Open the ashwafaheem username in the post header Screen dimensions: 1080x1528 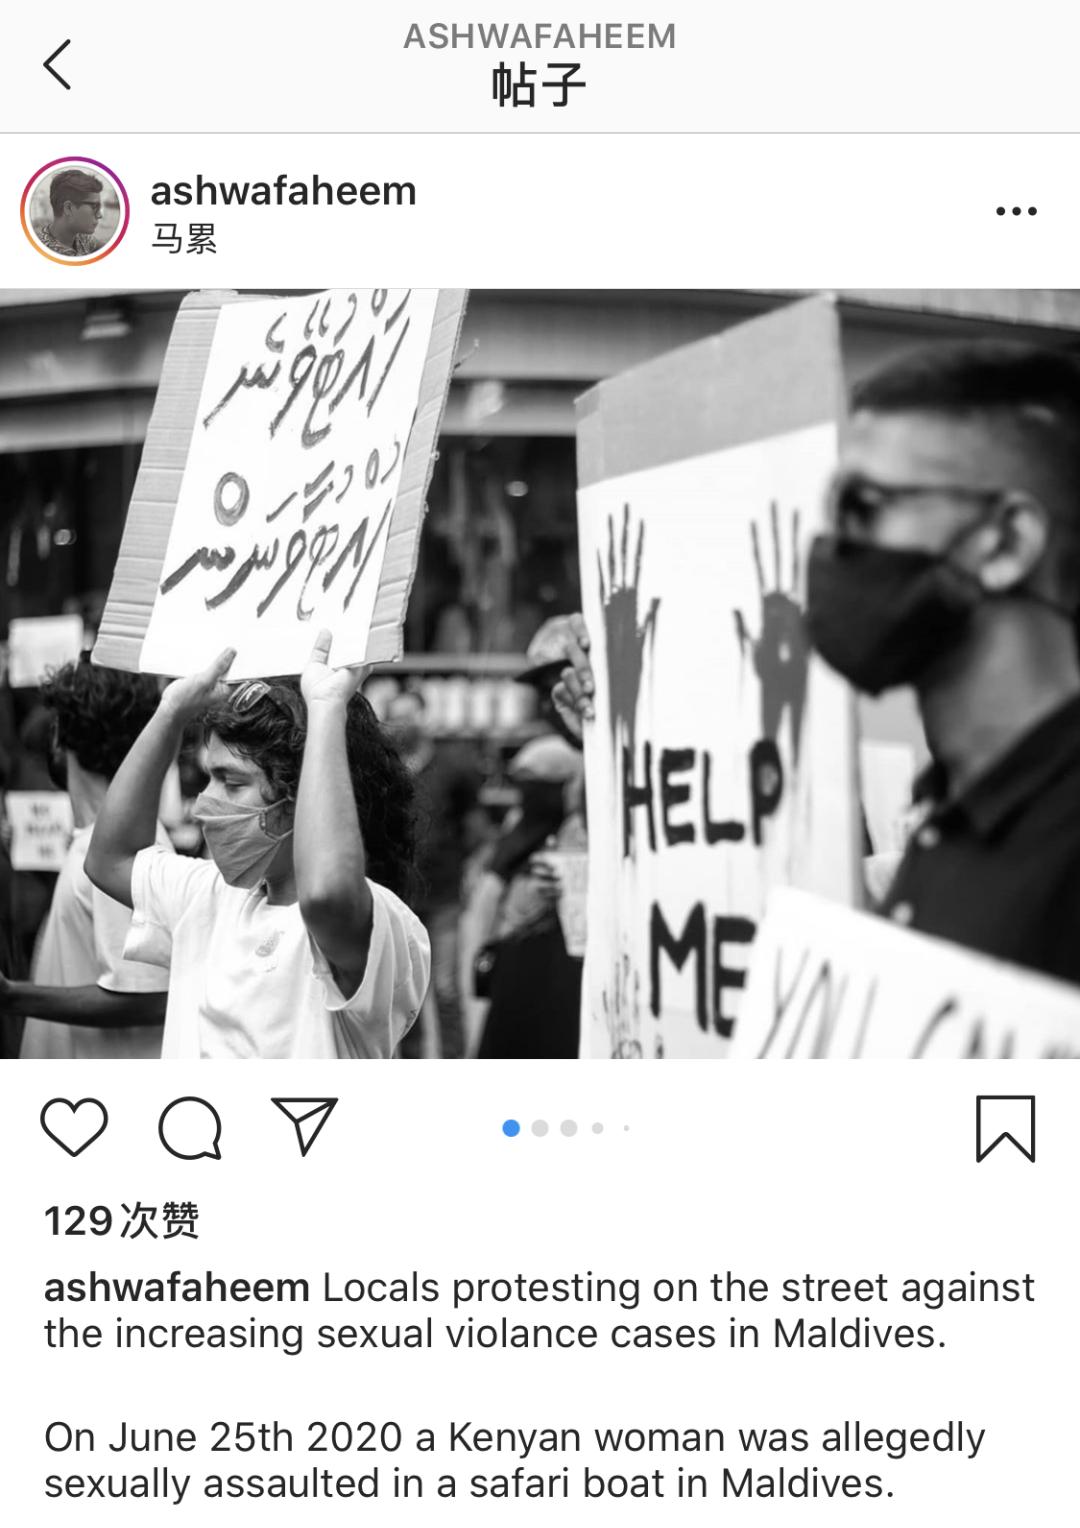(x=283, y=190)
